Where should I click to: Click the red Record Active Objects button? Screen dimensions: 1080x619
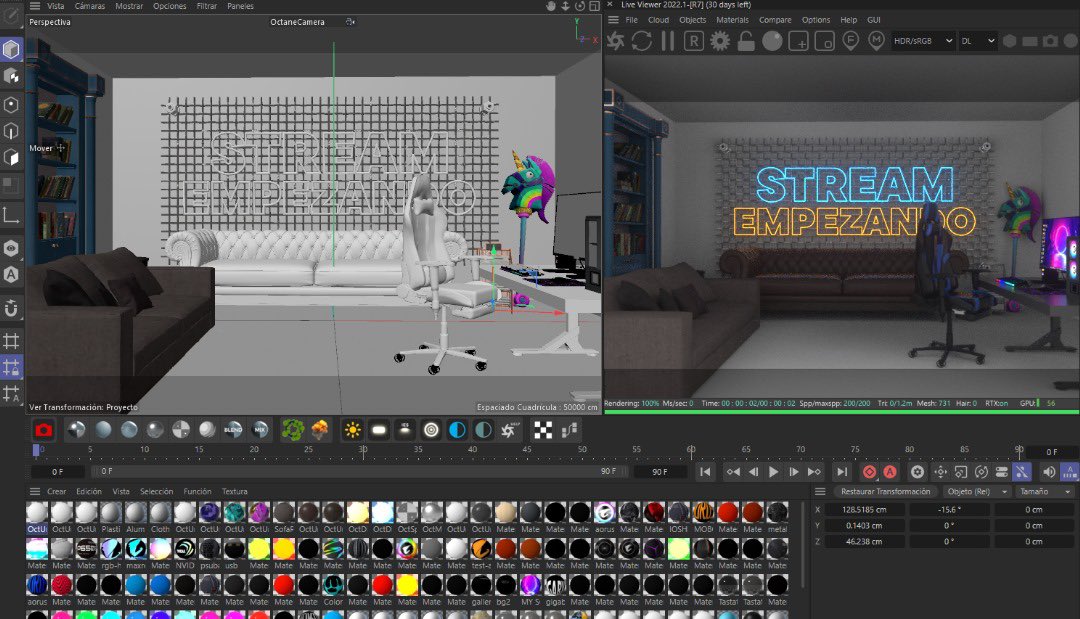click(x=869, y=472)
